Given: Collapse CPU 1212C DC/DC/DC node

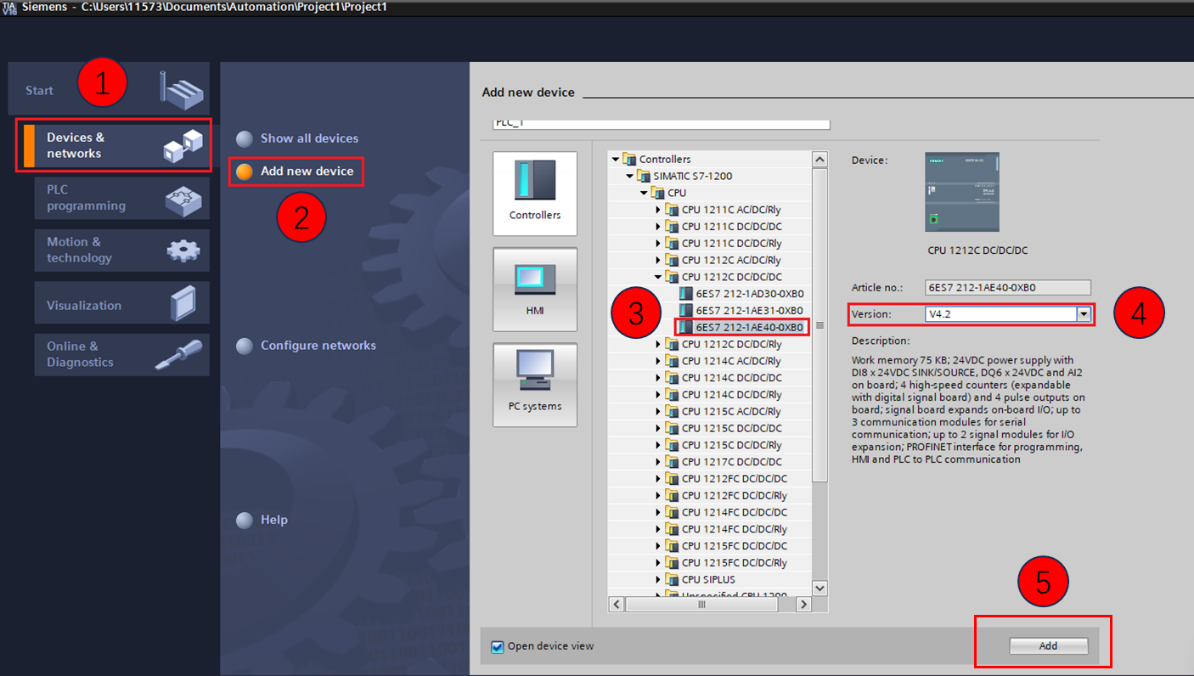Looking at the screenshot, I should coord(658,276).
